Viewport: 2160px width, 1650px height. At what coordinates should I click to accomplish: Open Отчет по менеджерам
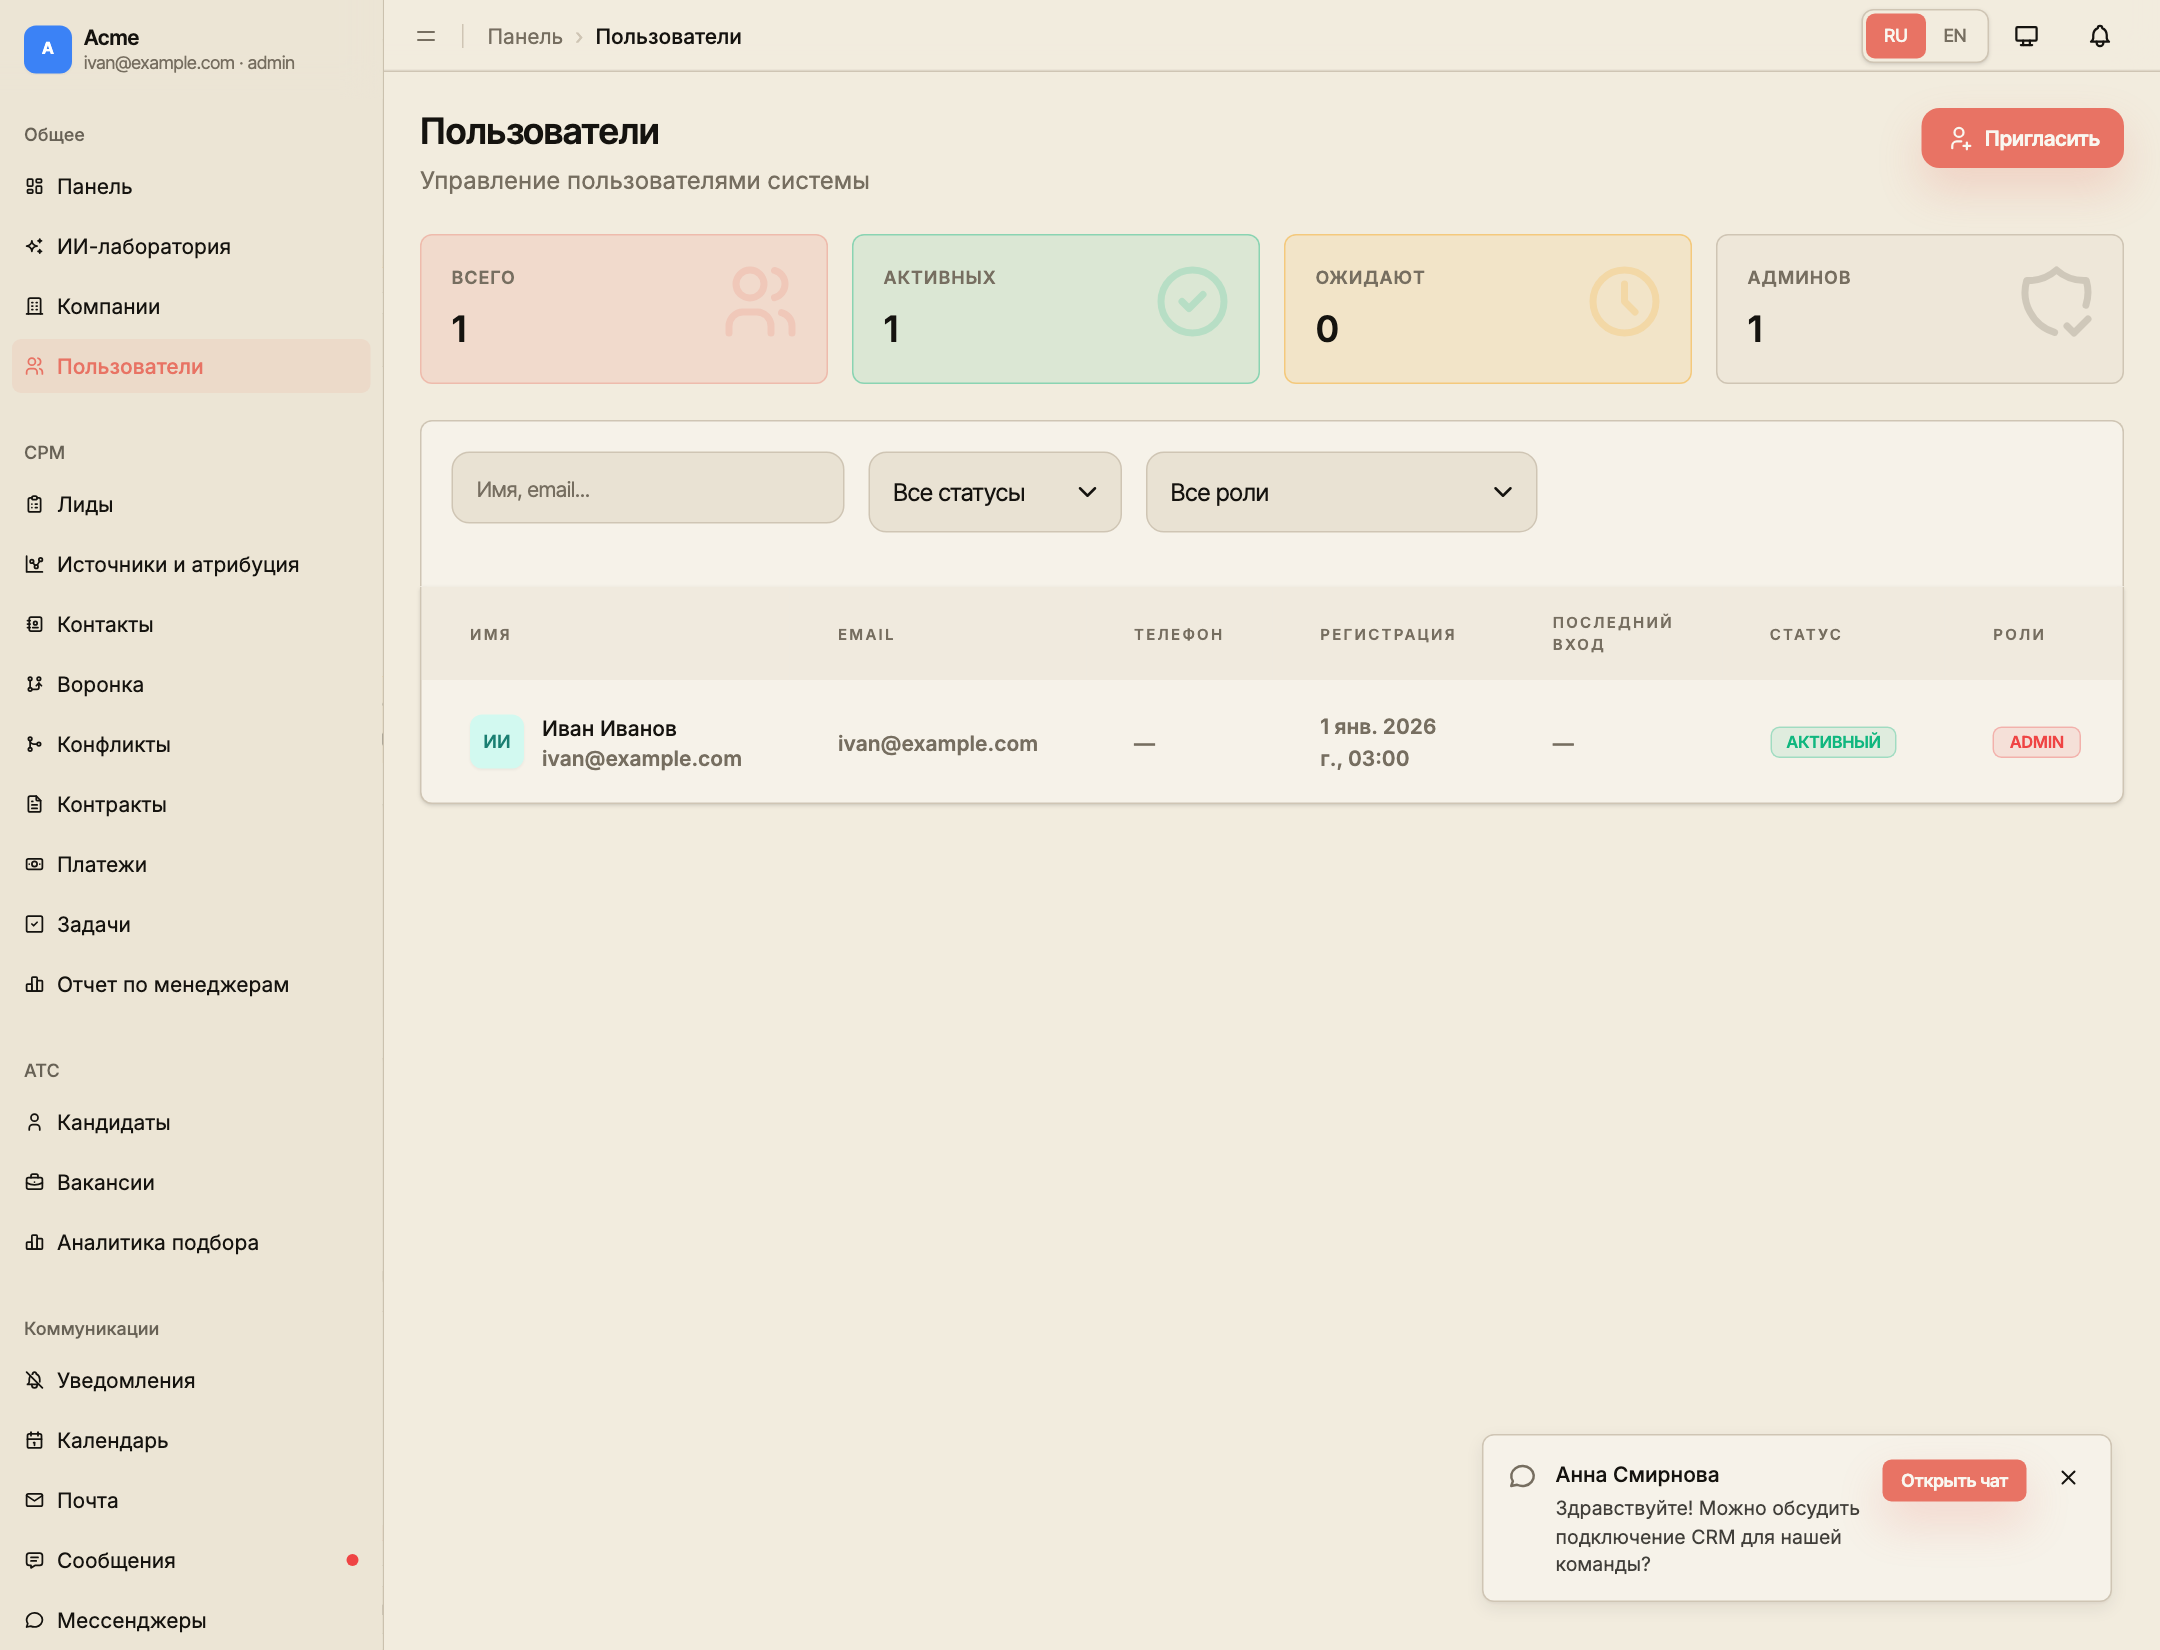coord(191,984)
